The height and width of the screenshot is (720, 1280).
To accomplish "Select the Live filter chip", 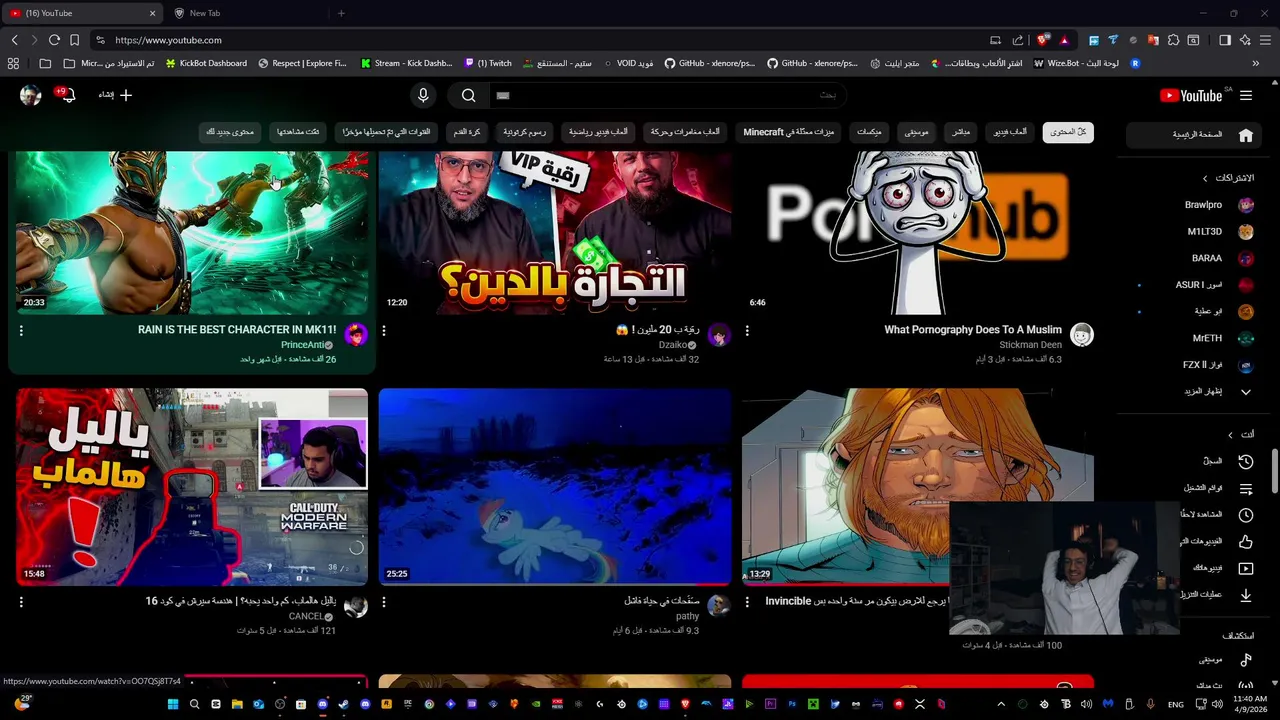I will [961, 132].
